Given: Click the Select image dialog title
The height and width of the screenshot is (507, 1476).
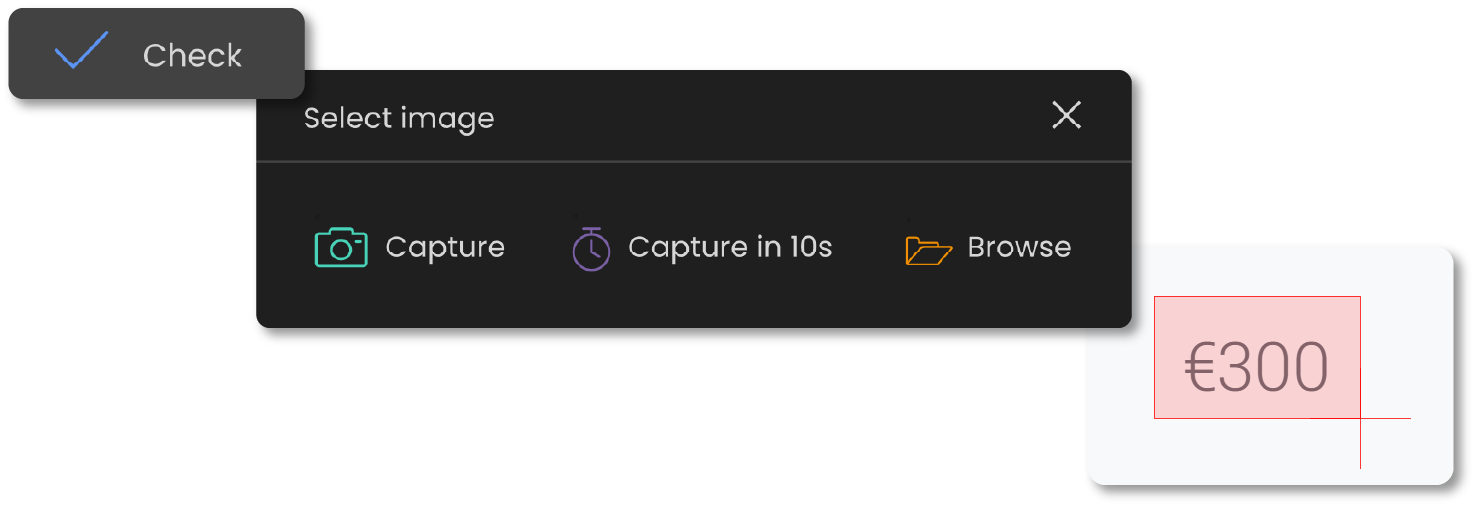Looking at the screenshot, I should [398, 118].
